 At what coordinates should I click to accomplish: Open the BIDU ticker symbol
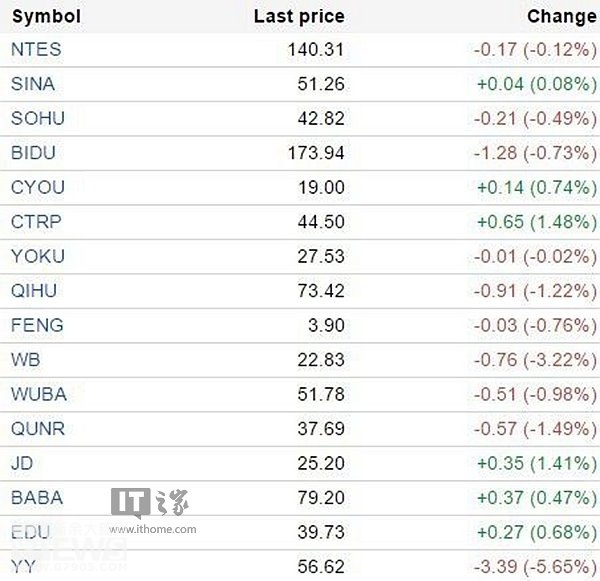[33, 153]
